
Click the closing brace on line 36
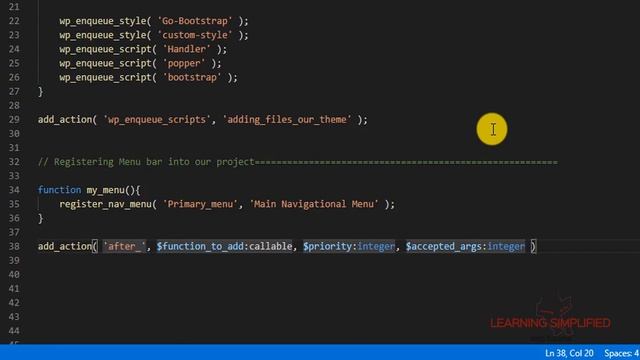coord(40,218)
